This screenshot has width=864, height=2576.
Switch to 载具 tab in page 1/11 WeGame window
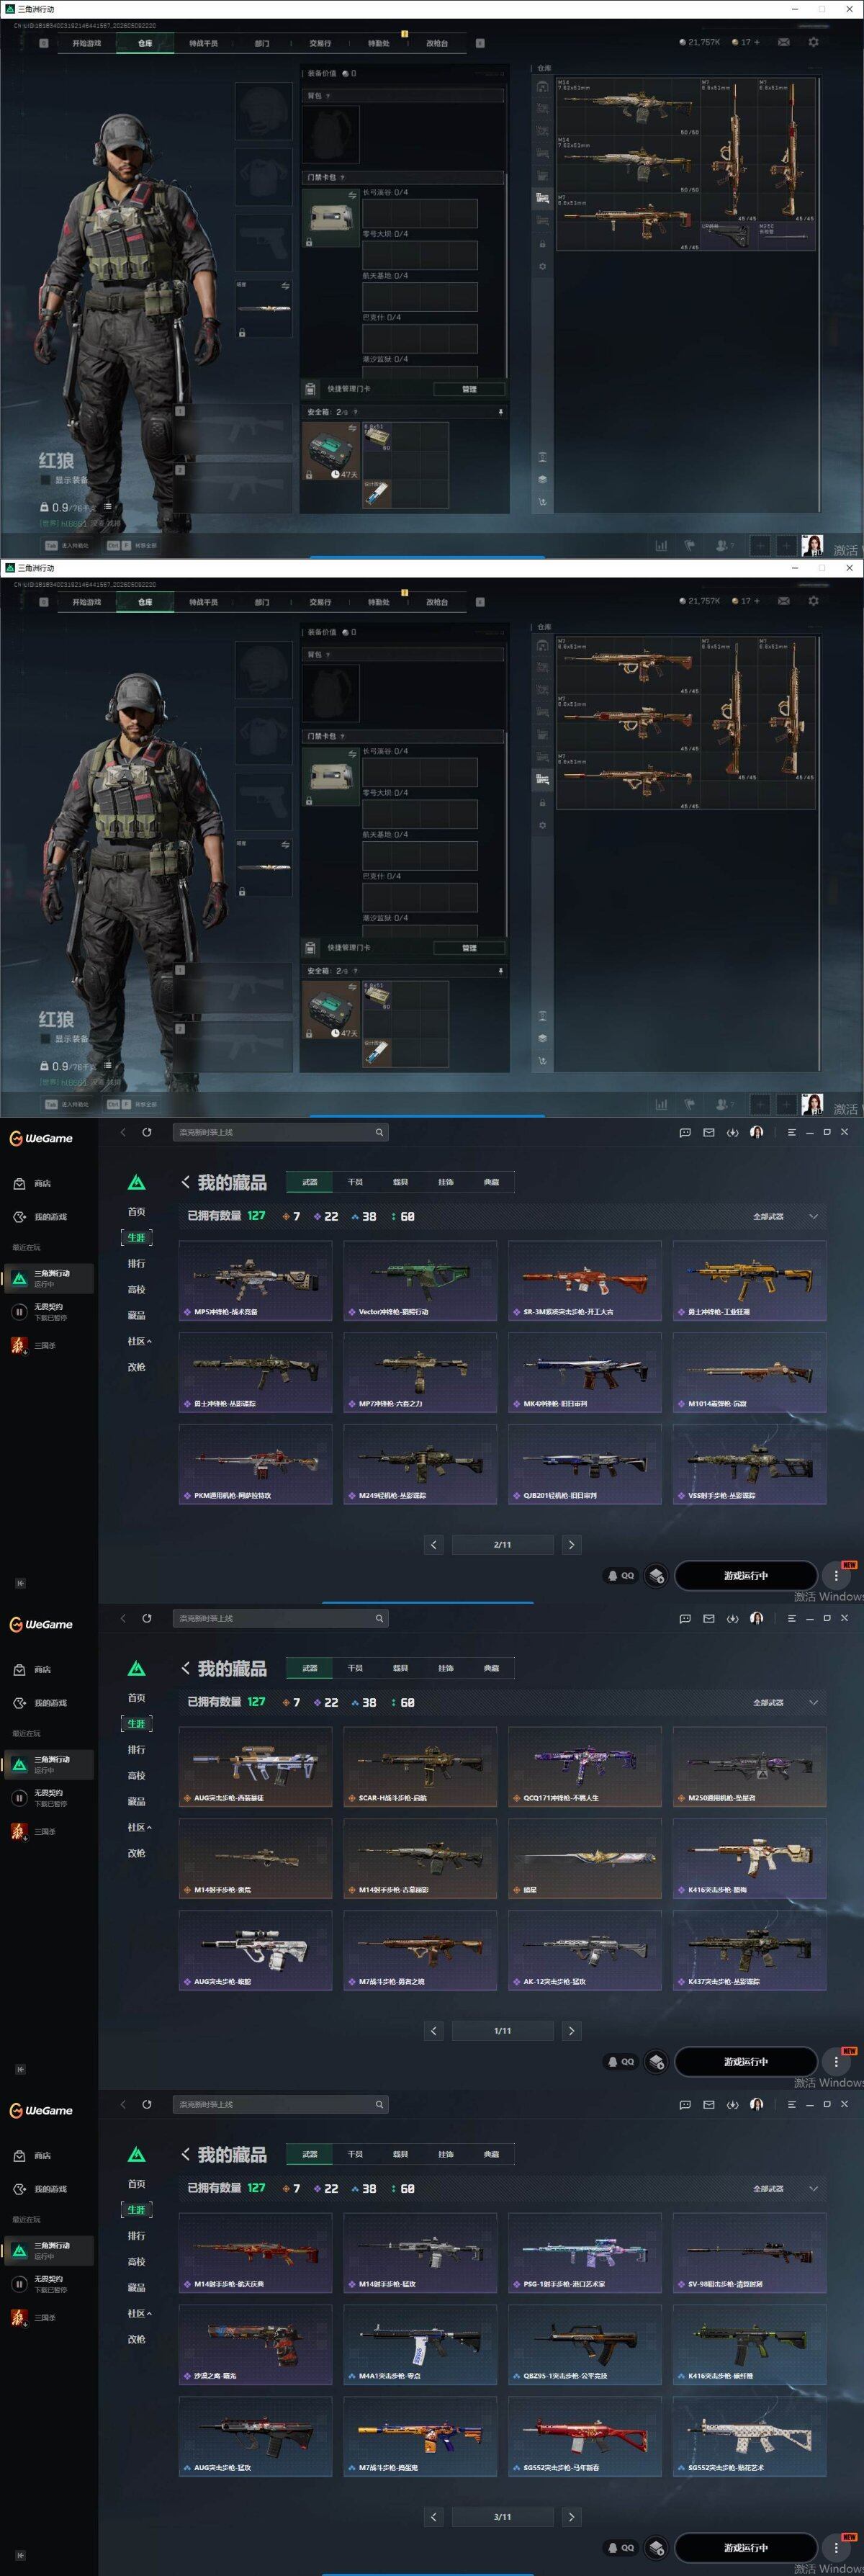point(400,1668)
